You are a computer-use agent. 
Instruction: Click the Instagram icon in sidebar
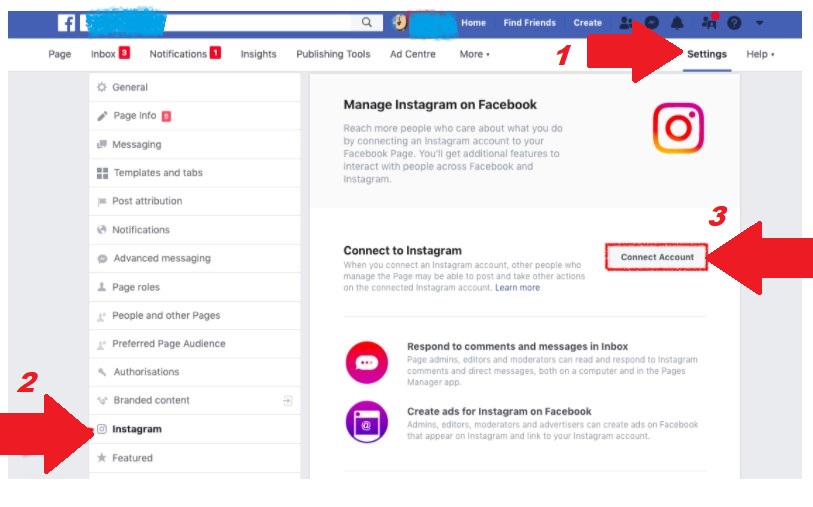point(102,429)
